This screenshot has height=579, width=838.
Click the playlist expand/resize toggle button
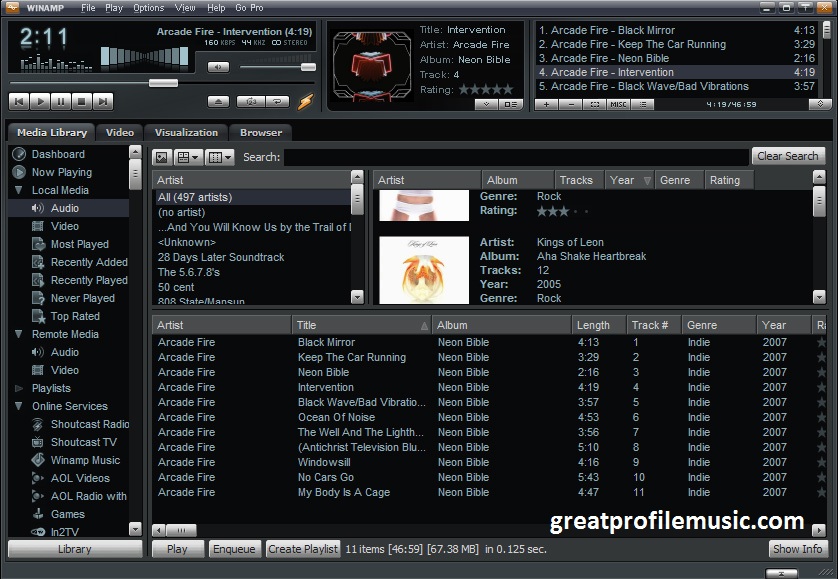[820, 104]
